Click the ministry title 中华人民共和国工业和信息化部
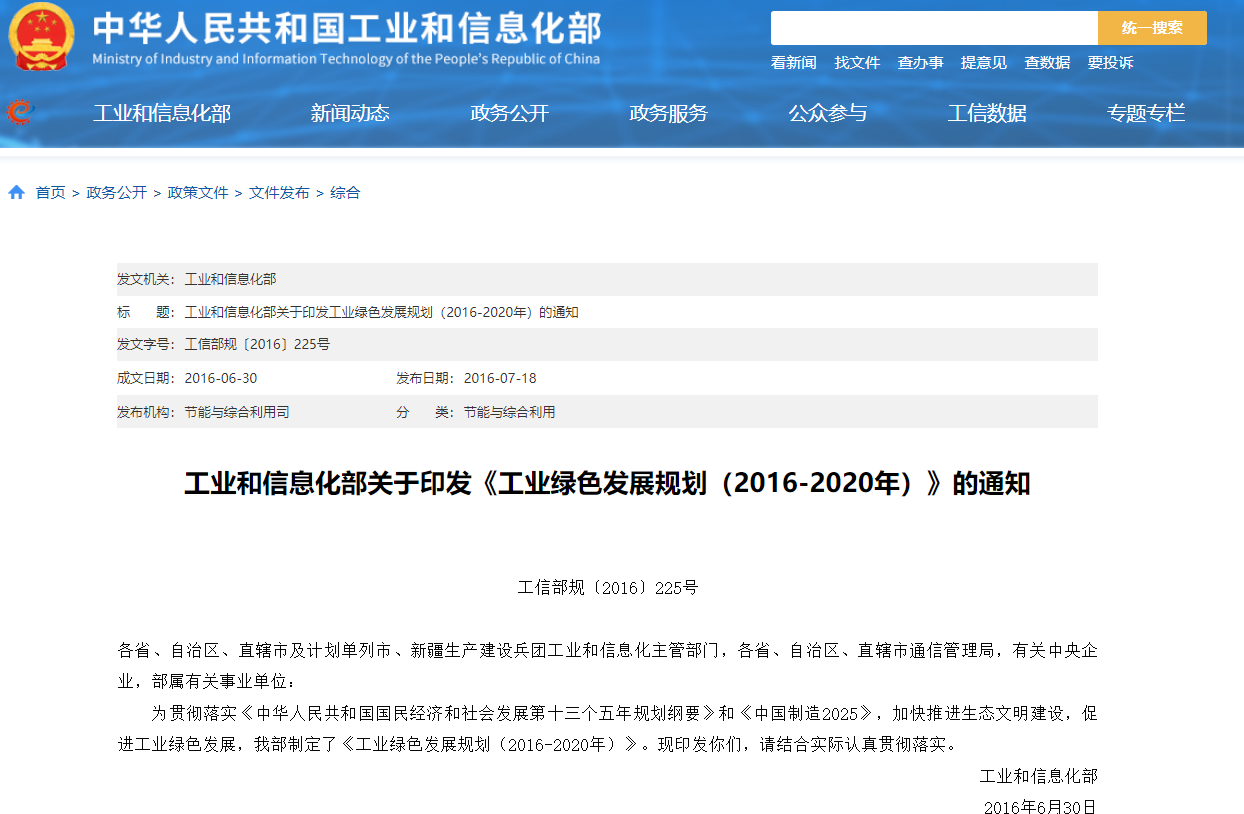1244x814 pixels. [x=347, y=28]
